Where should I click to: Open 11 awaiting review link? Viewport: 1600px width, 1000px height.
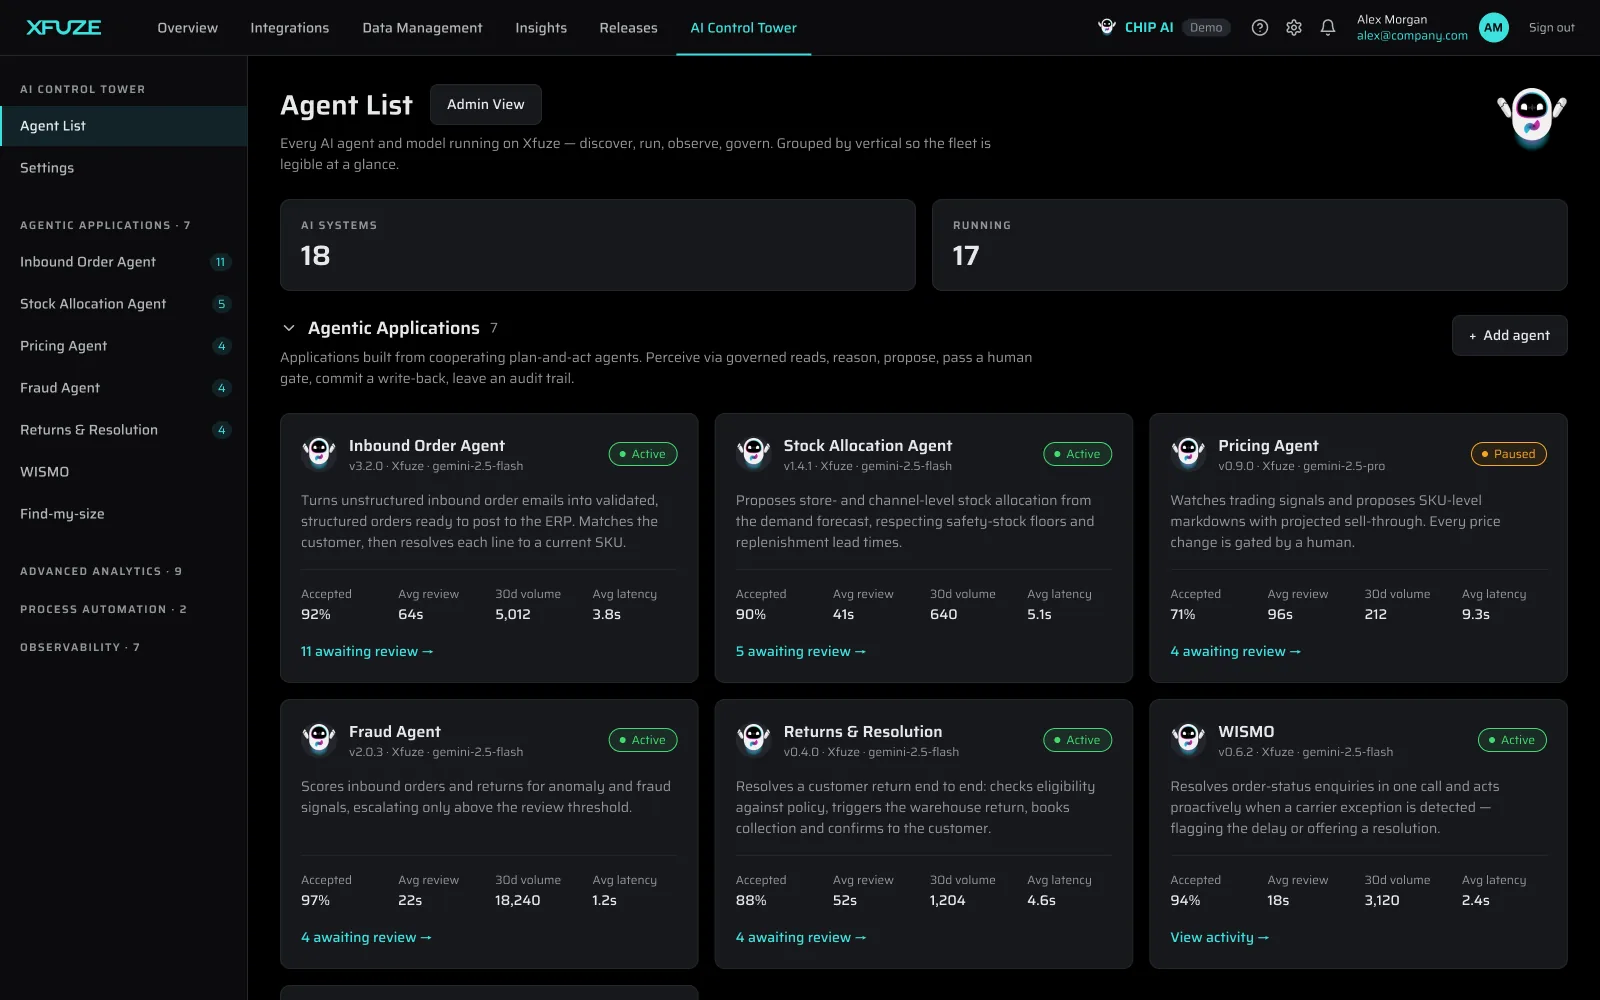pos(367,651)
